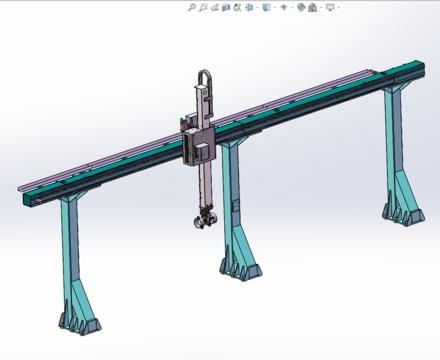Expand the View Orientation dropdown arrow
This screenshot has height=360, width=440.
point(257,7)
